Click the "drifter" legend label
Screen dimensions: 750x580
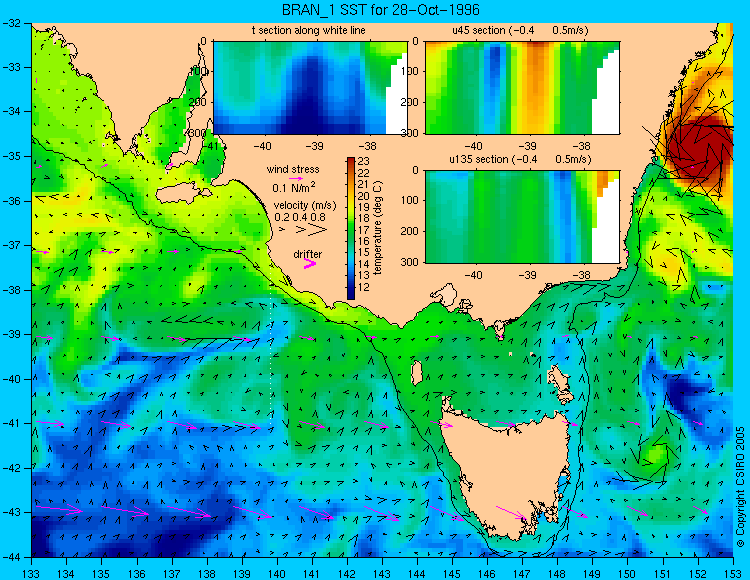[x=308, y=254]
